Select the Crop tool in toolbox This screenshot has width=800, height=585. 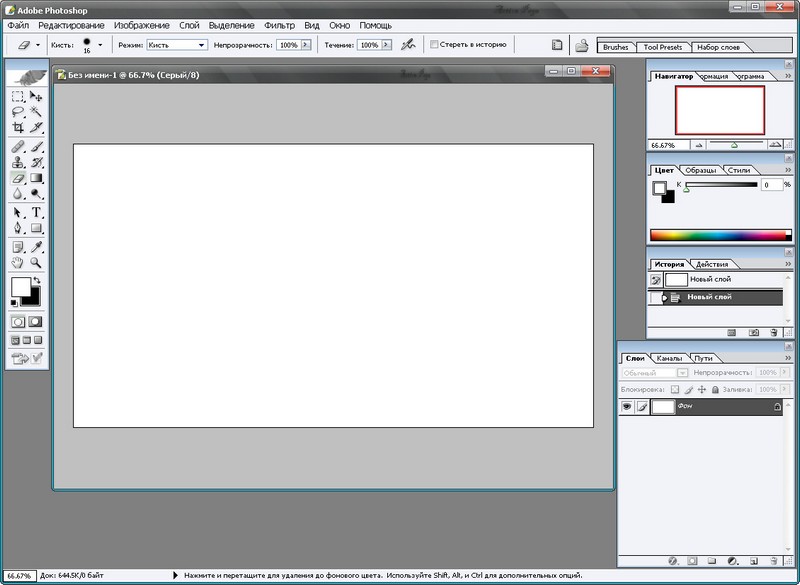click(x=18, y=128)
